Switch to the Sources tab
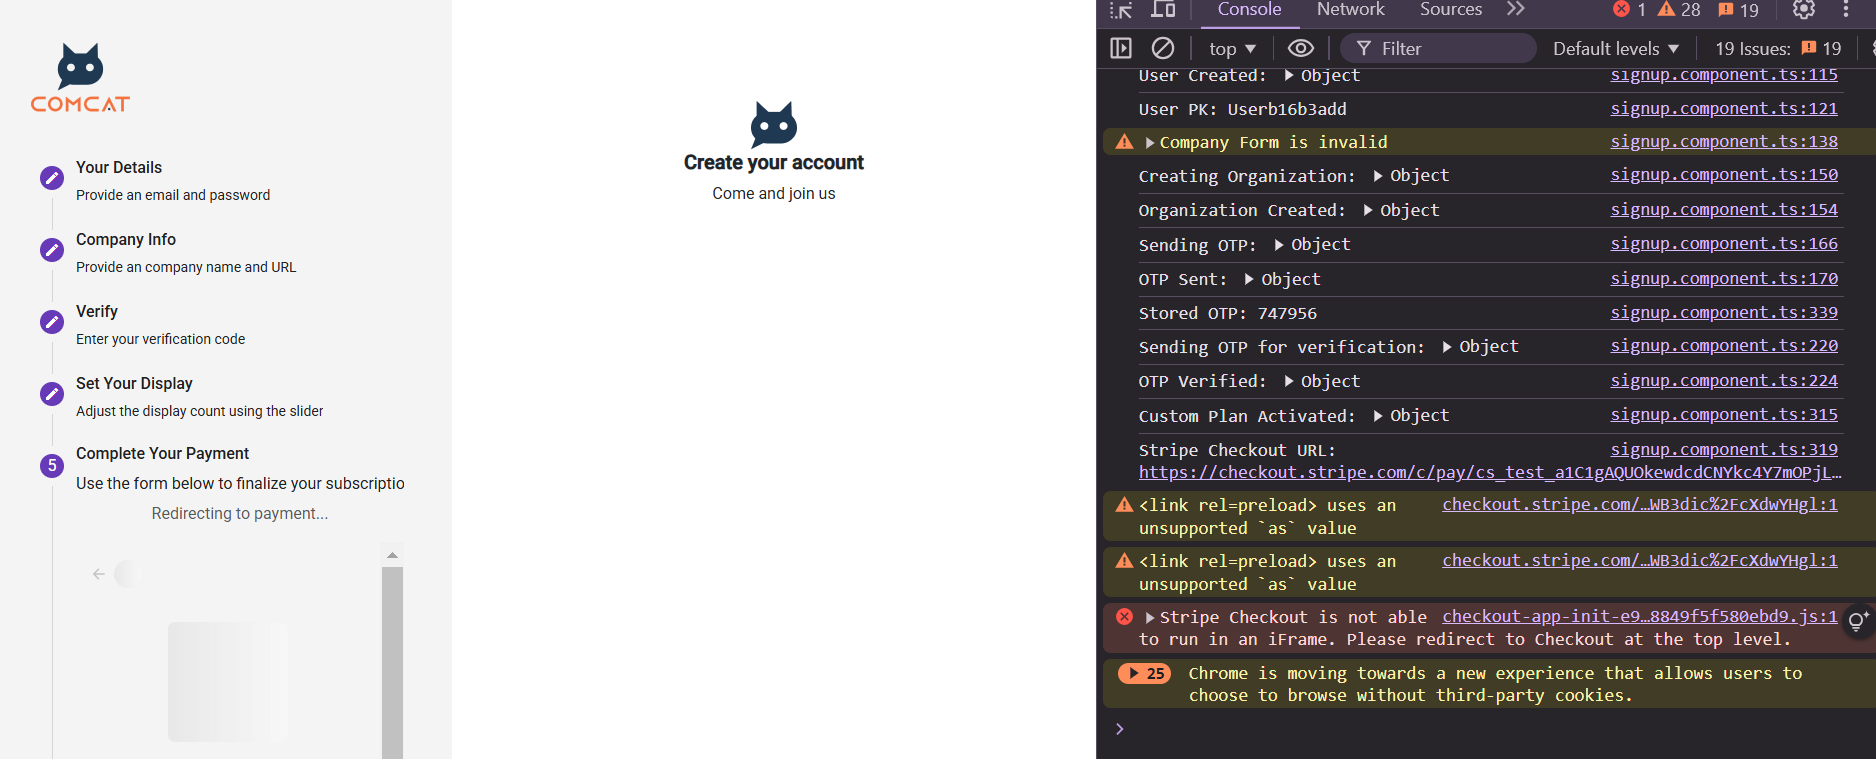 (x=1450, y=10)
